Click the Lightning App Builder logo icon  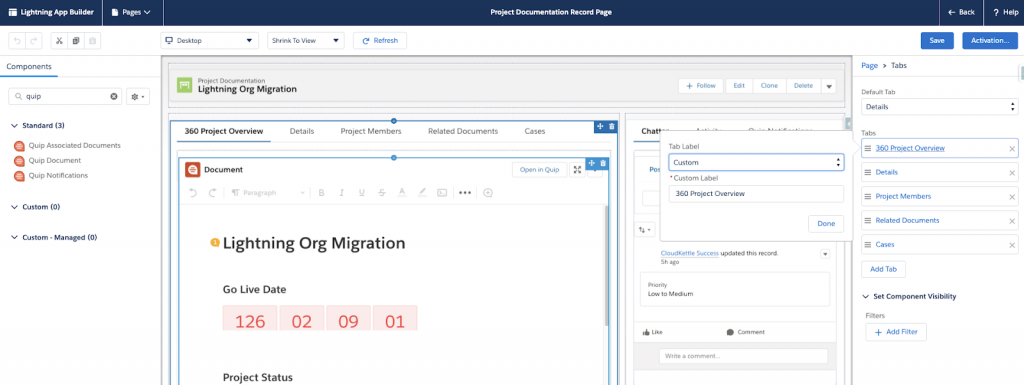pyautogui.click(x=12, y=12)
